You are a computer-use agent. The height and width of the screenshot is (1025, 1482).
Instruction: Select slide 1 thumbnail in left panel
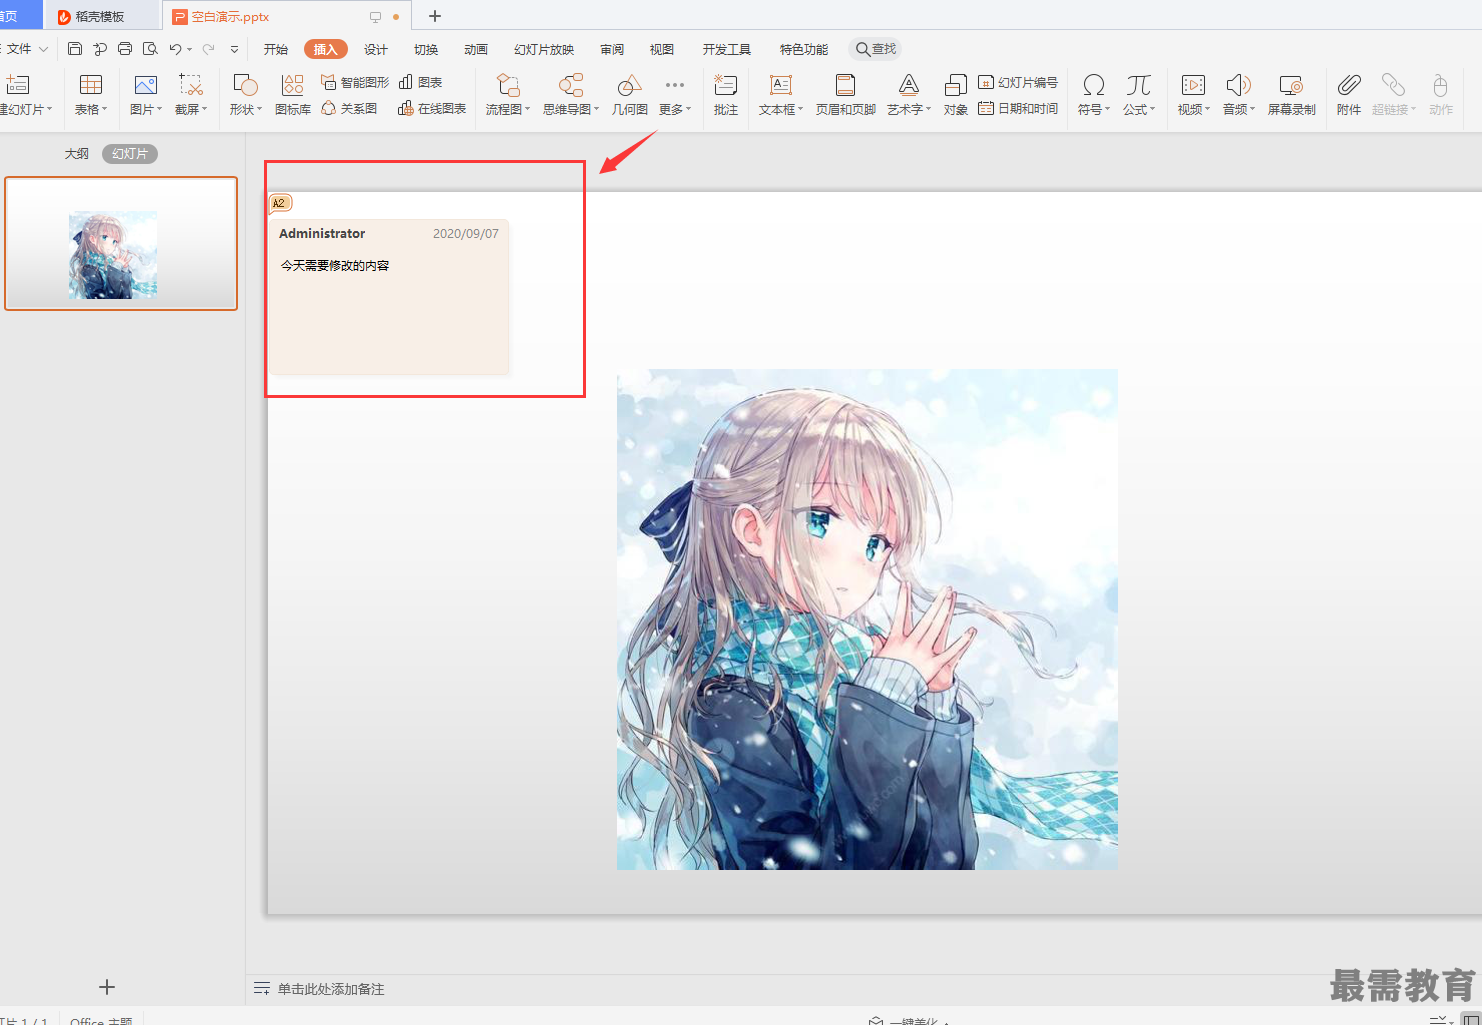[x=121, y=243]
